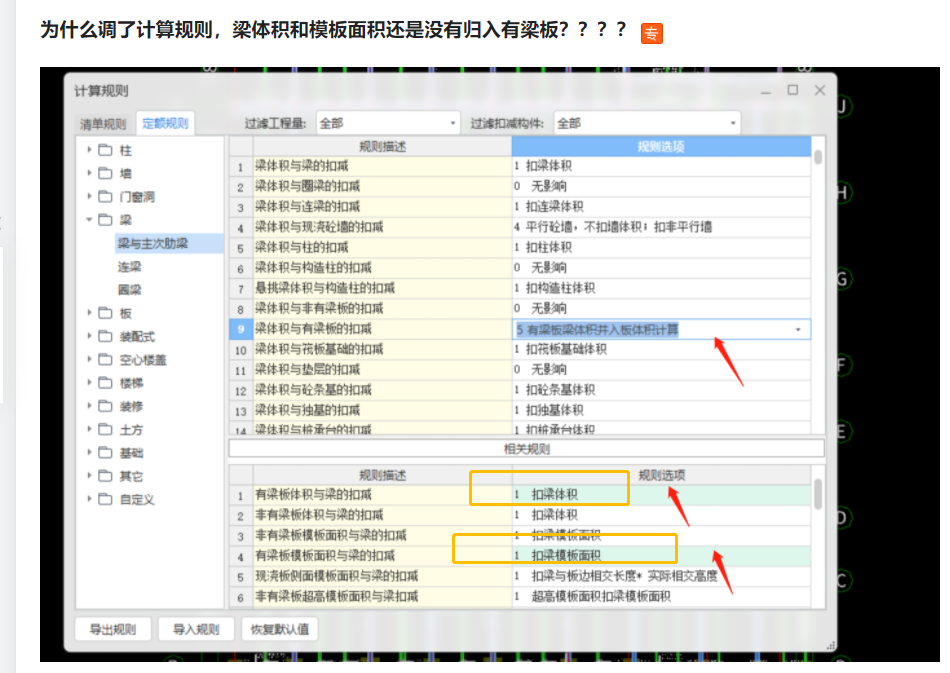
Task: Select 圈梁 in the tree
Action: [x=129, y=290]
